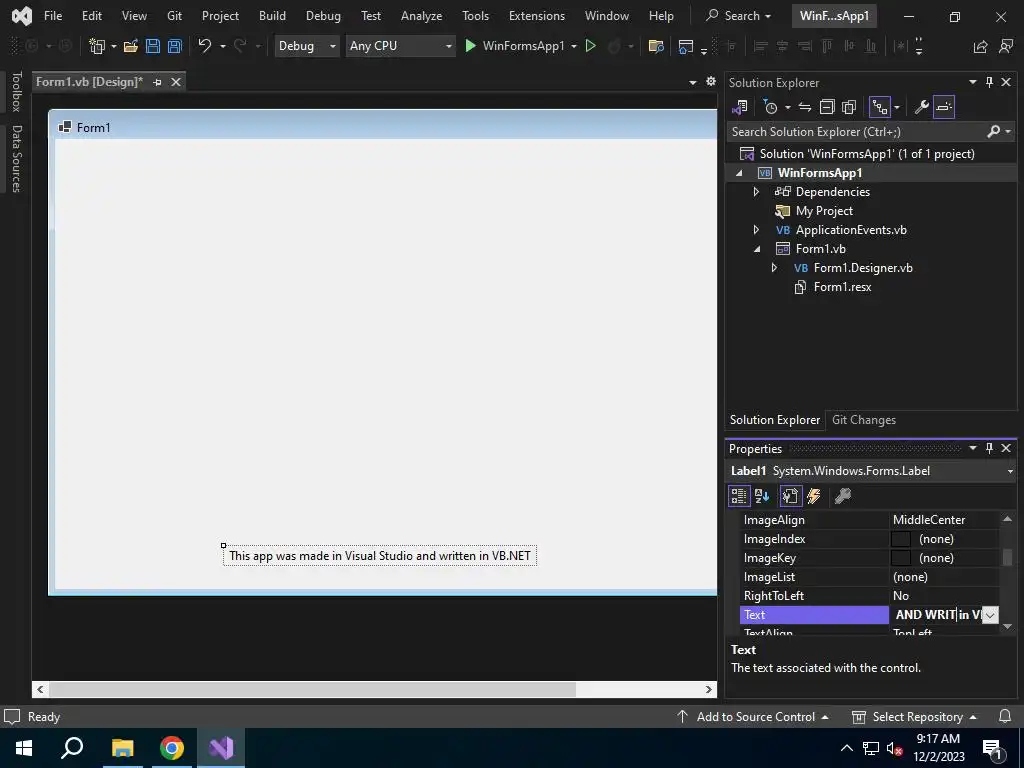This screenshot has height=768, width=1024.
Task: Open Solution Explorer Properties wrench icon
Action: [x=921, y=107]
